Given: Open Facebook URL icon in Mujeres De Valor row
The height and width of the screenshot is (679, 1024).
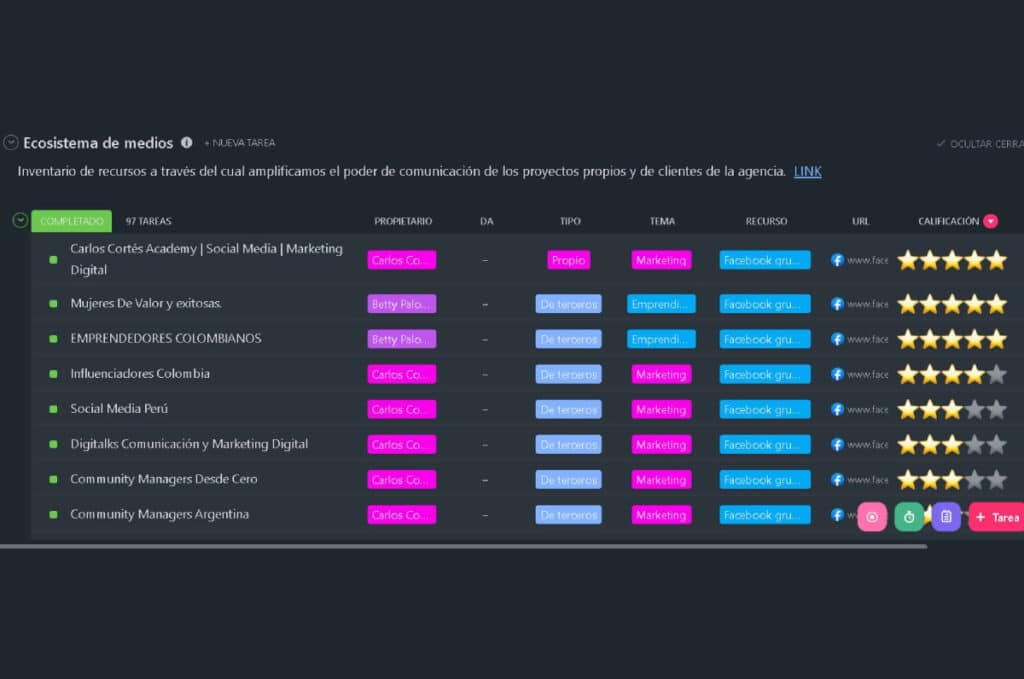Looking at the screenshot, I should coord(837,304).
